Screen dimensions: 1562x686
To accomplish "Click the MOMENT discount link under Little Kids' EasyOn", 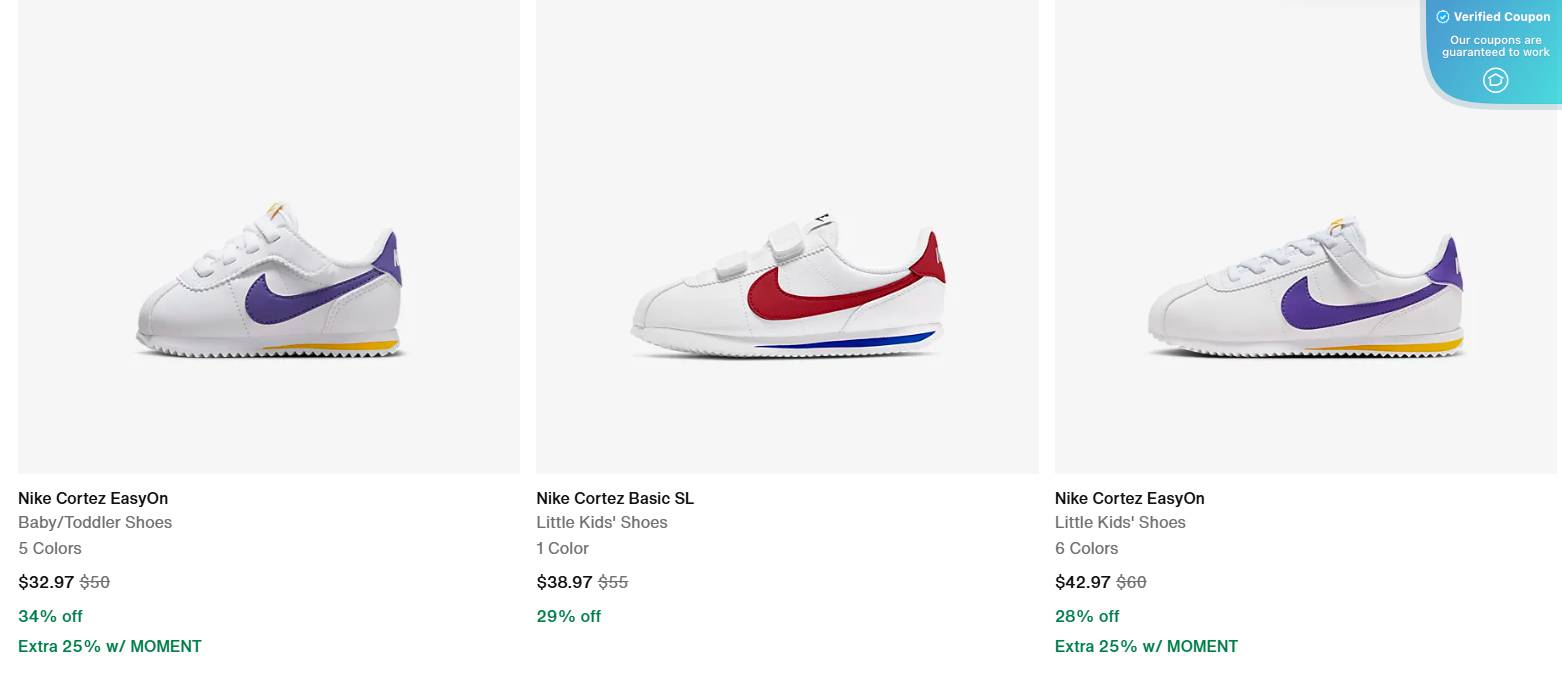I will tap(1146, 646).
